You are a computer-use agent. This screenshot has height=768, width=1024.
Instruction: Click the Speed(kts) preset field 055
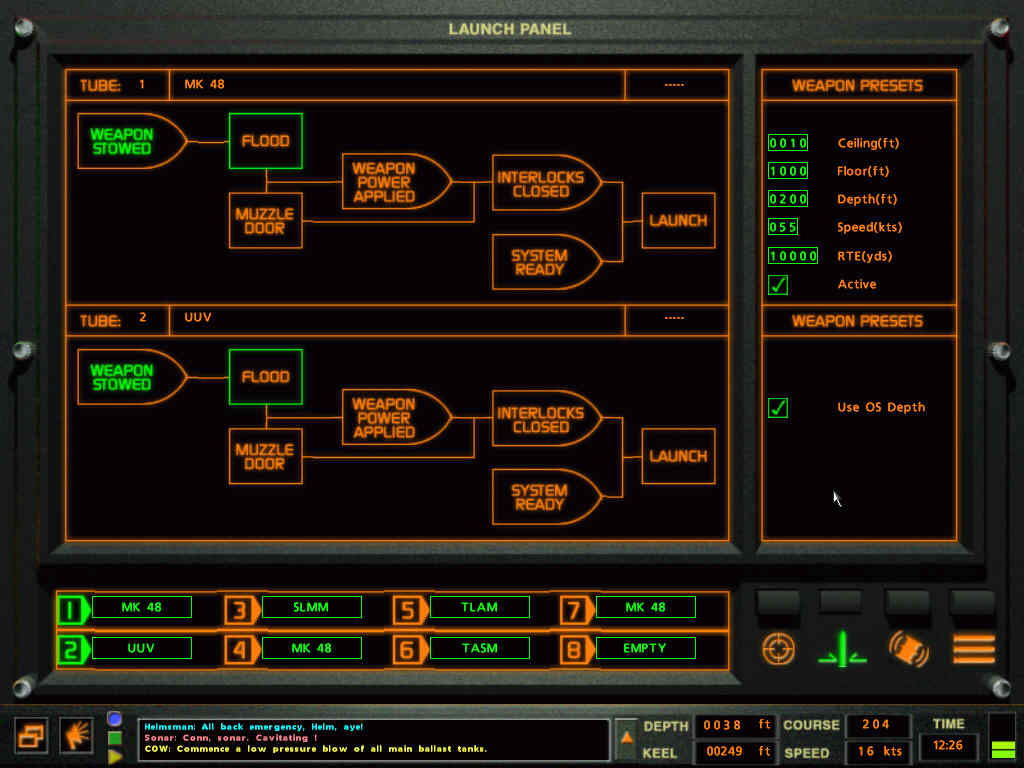tap(783, 227)
